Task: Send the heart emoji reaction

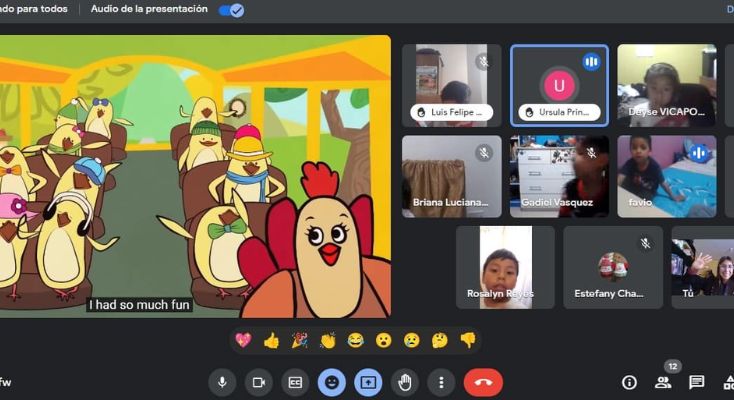Action: tap(242, 340)
